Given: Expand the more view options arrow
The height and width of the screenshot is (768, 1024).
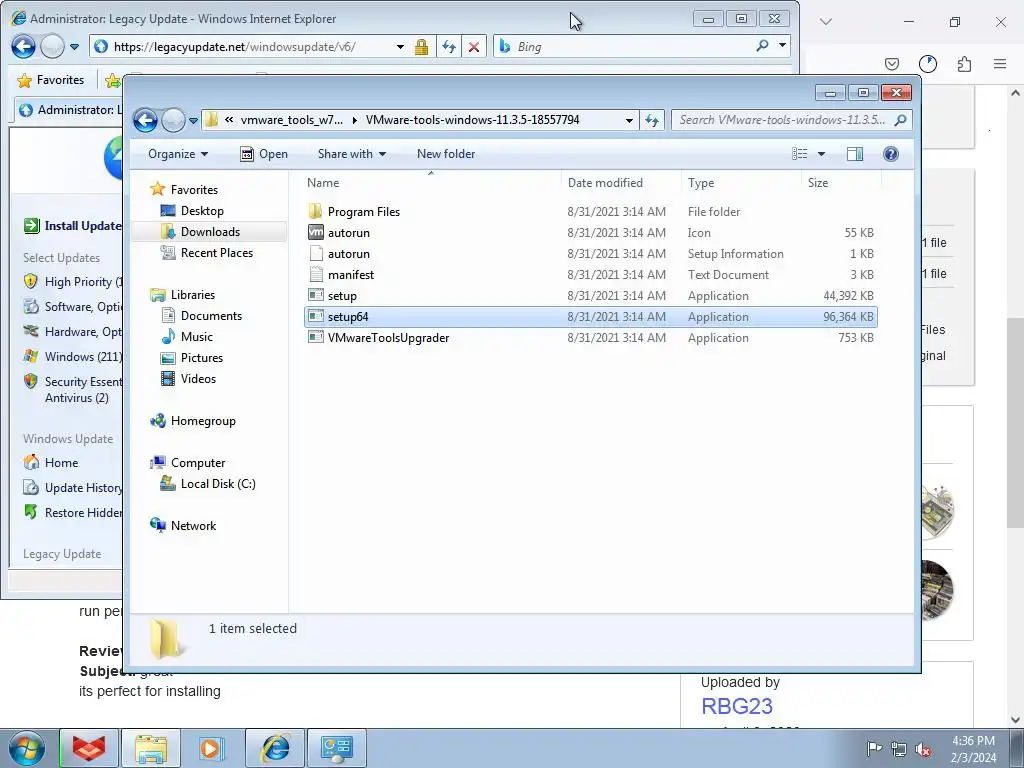Looking at the screenshot, I should (x=822, y=154).
